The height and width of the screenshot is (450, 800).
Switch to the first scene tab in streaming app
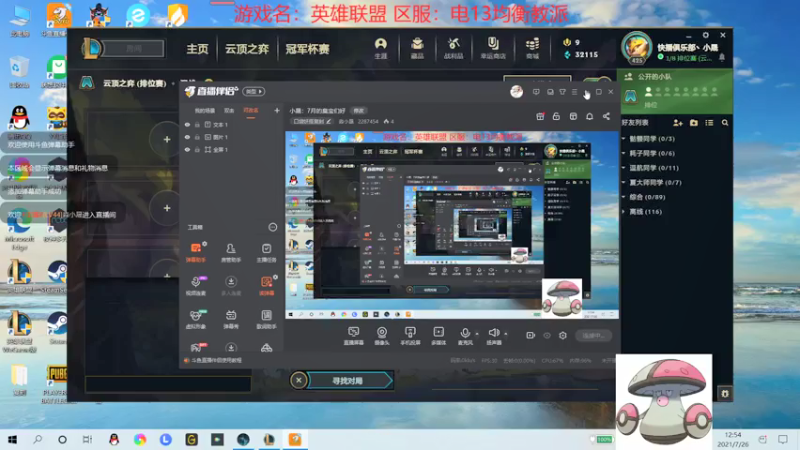pyautogui.click(x=205, y=110)
